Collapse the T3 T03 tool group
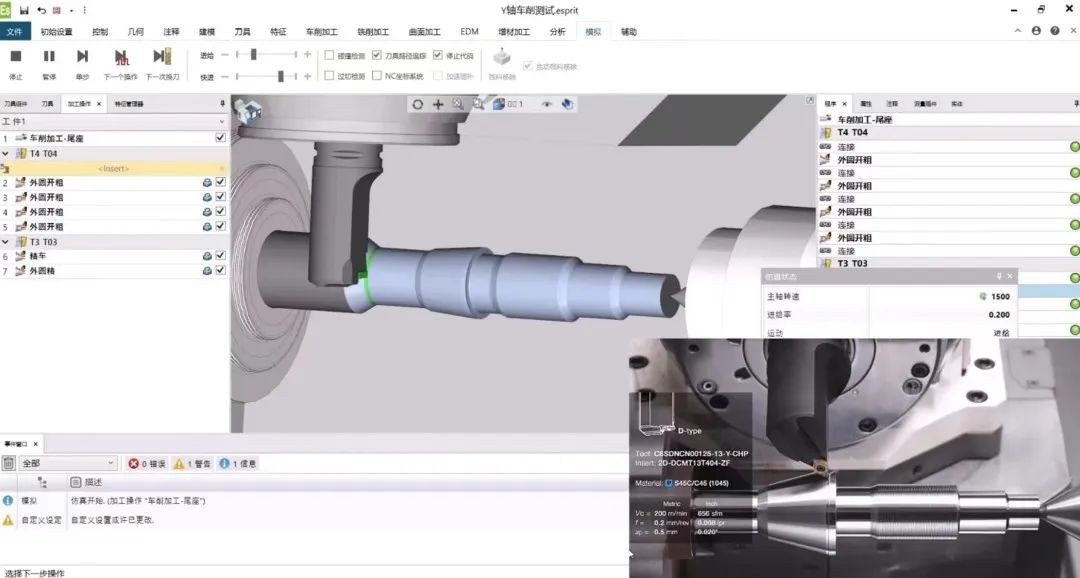The height and width of the screenshot is (578, 1080). click(6, 242)
